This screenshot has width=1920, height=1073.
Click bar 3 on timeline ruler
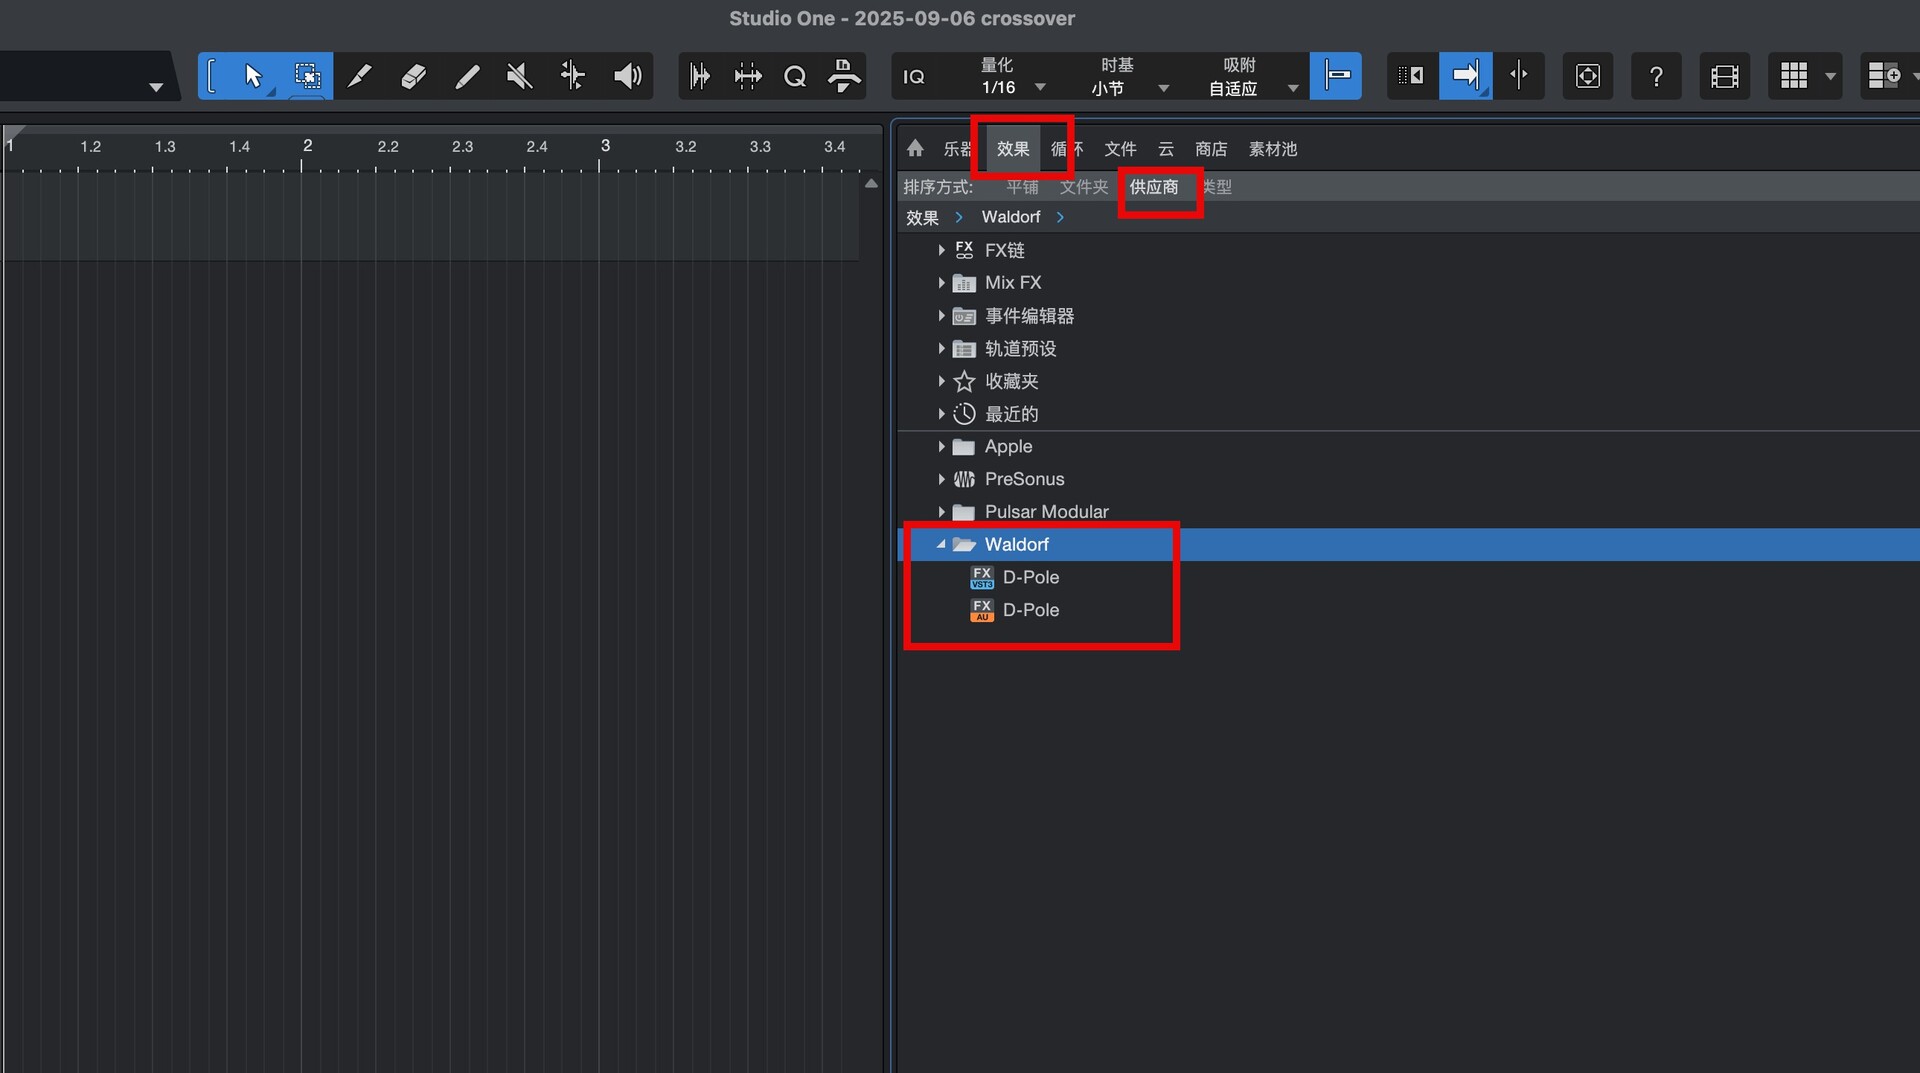[605, 146]
